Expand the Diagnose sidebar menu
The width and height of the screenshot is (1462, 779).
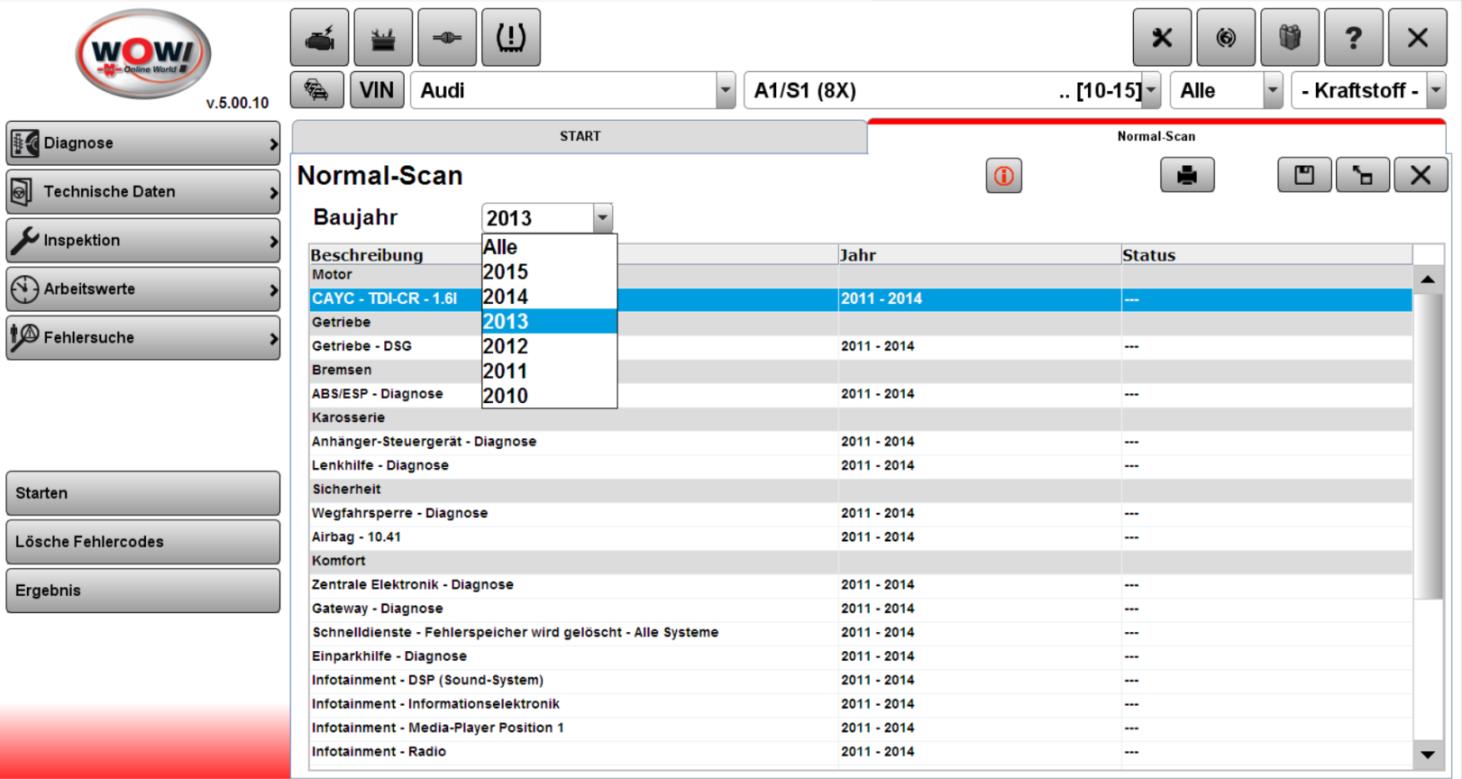[143, 143]
